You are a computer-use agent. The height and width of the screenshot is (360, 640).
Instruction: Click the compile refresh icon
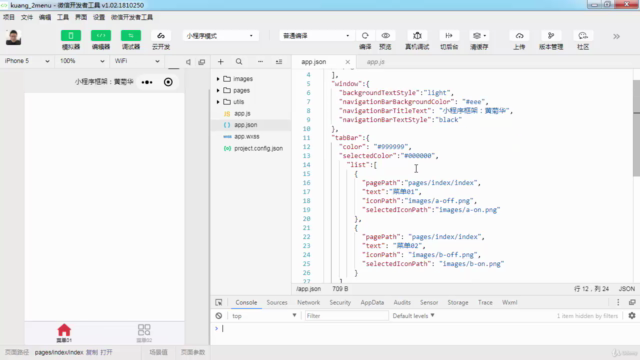365,36
